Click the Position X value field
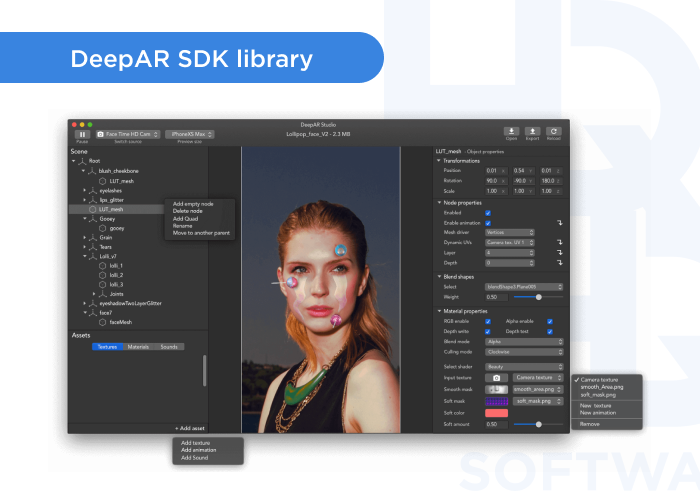 (x=496, y=171)
